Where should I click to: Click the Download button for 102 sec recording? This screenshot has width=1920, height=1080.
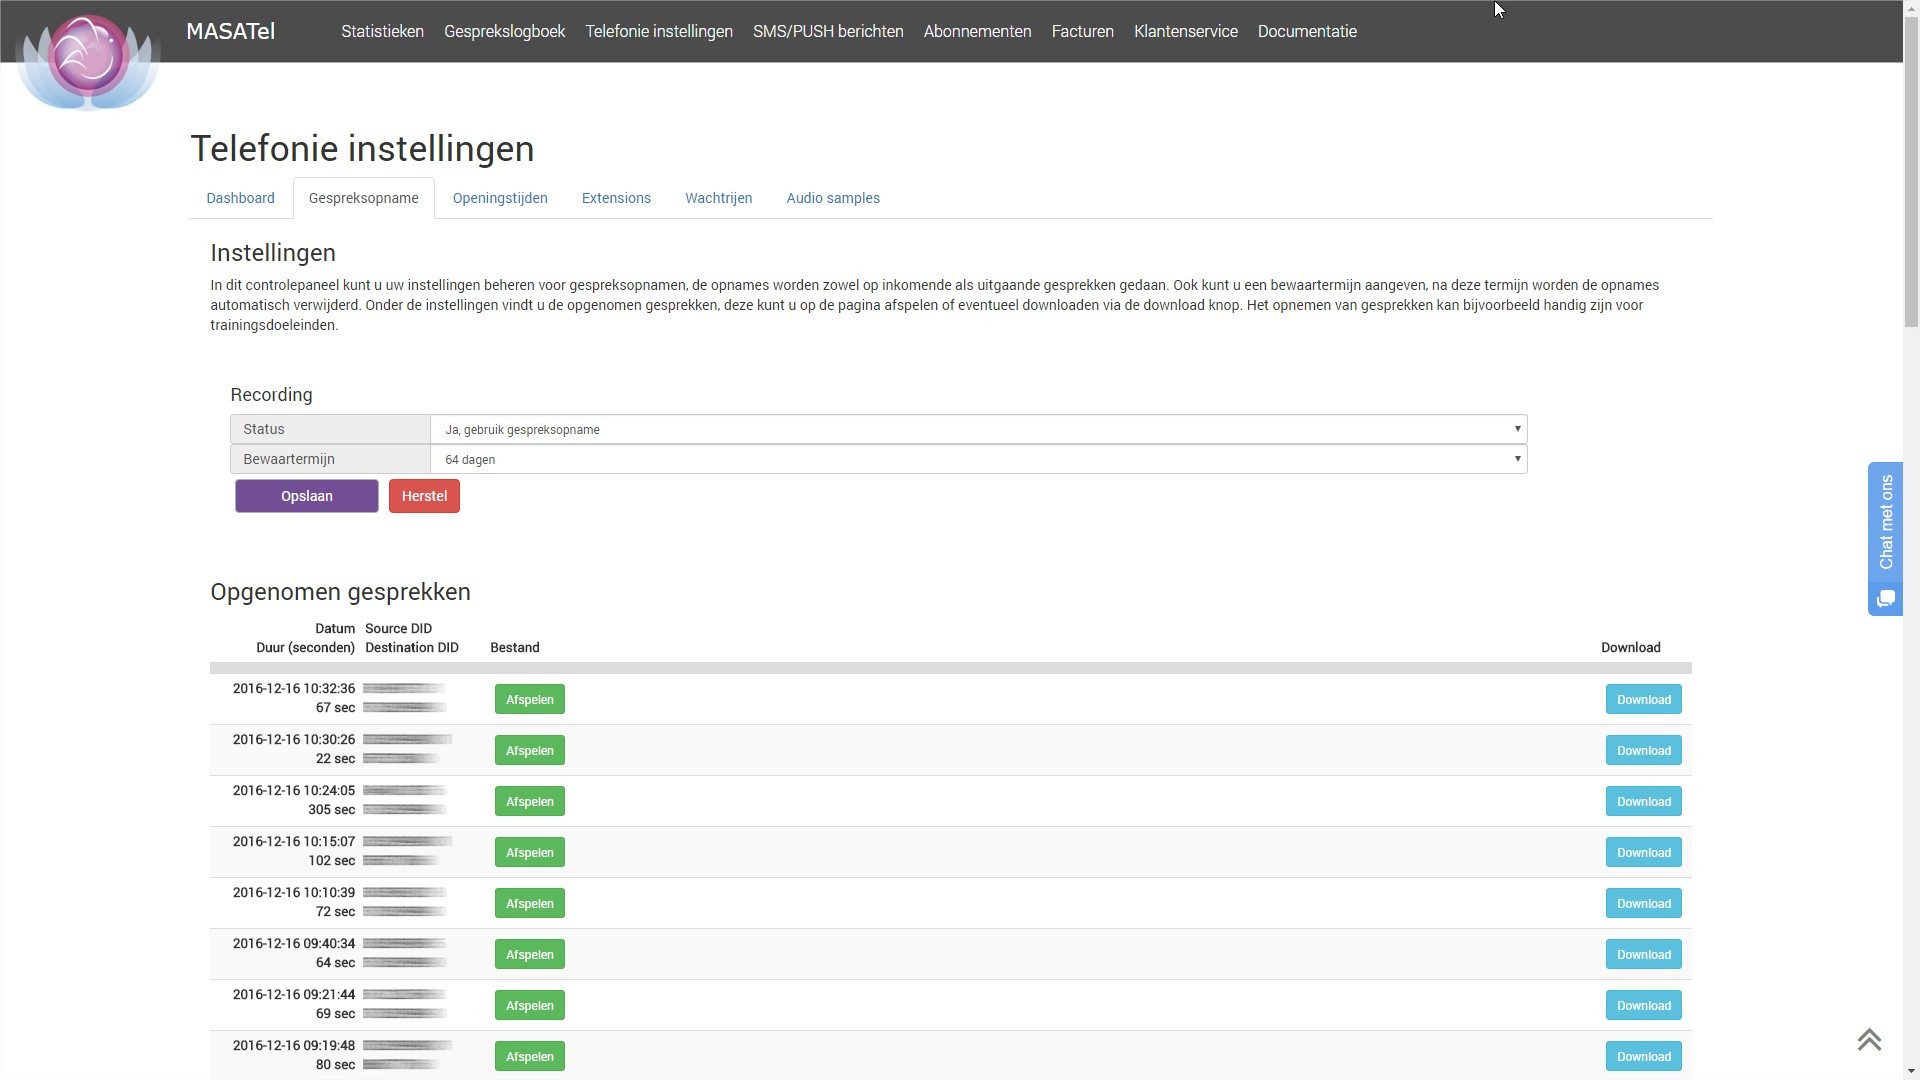[1643, 852]
